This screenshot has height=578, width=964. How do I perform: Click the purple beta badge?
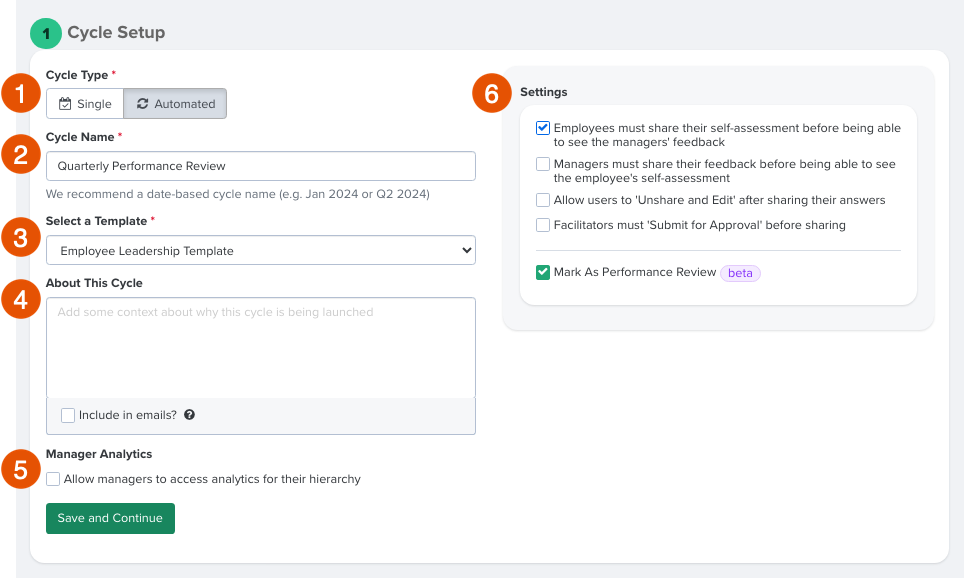pos(740,272)
